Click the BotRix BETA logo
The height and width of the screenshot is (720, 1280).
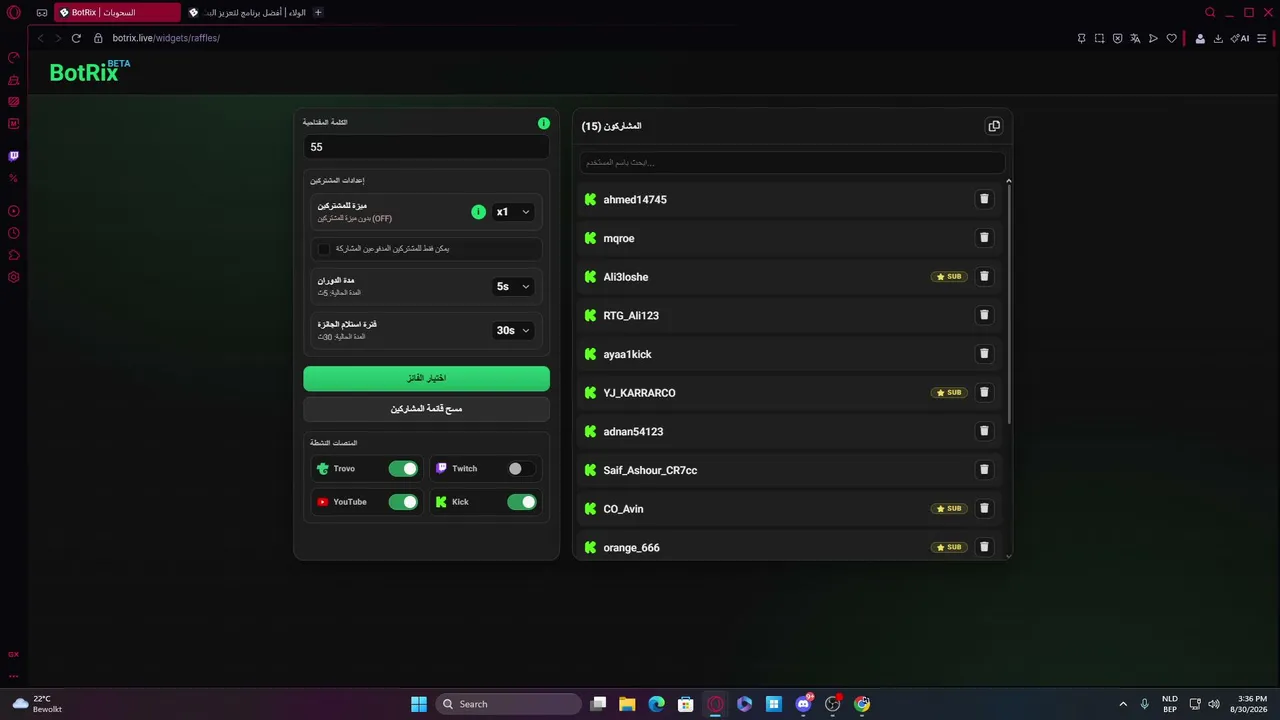pos(90,71)
